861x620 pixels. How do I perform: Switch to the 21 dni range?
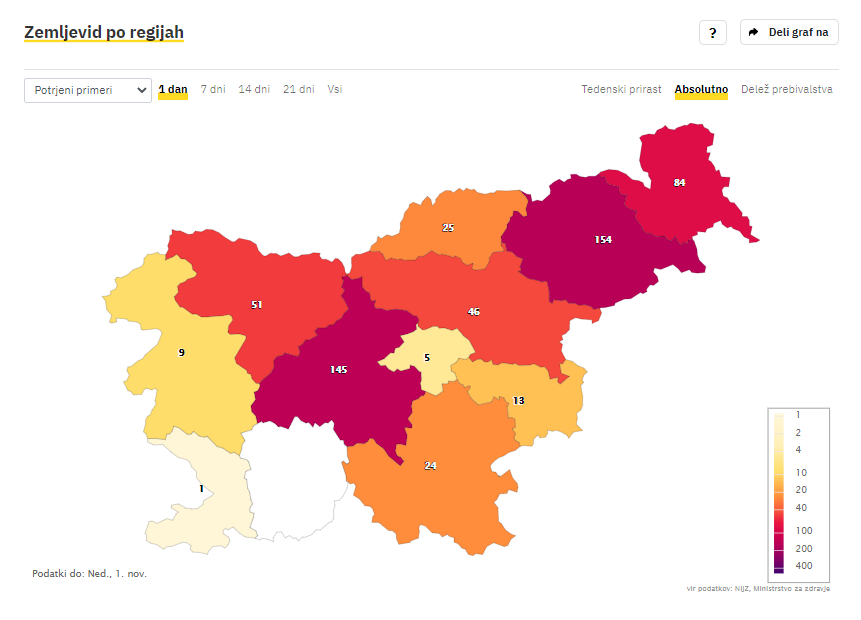tap(299, 89)
